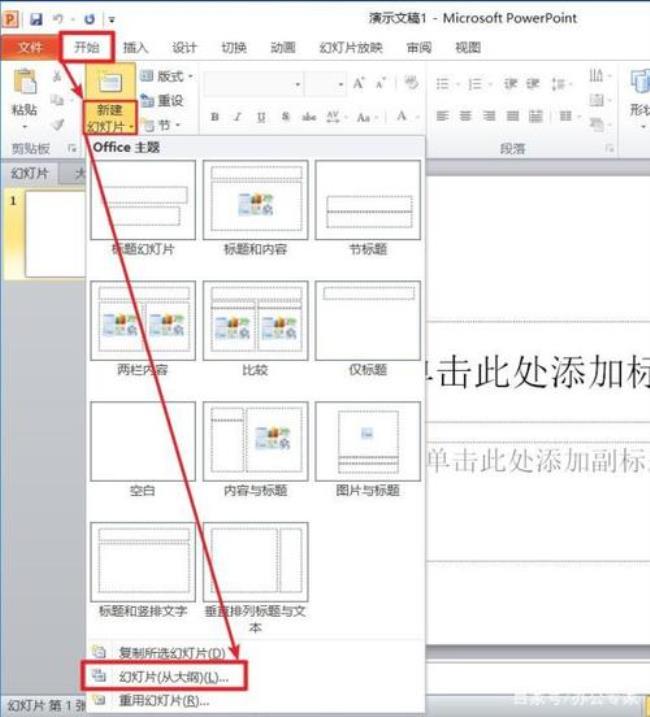This screenshot has width=650, height=717.
Task: Switch to the 切换 tab
Action: tap(234, 48)
